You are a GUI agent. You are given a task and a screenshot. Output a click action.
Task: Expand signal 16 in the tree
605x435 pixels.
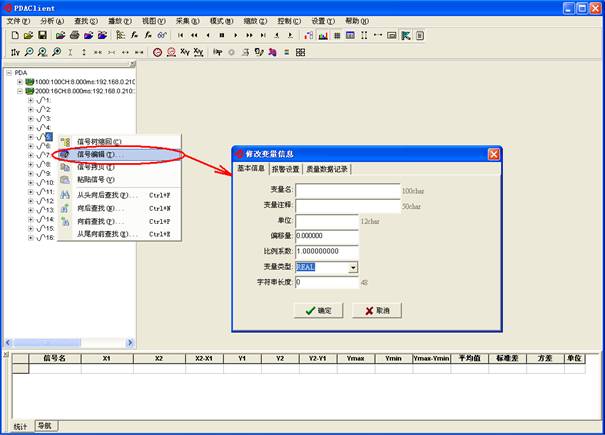(31, 238)
